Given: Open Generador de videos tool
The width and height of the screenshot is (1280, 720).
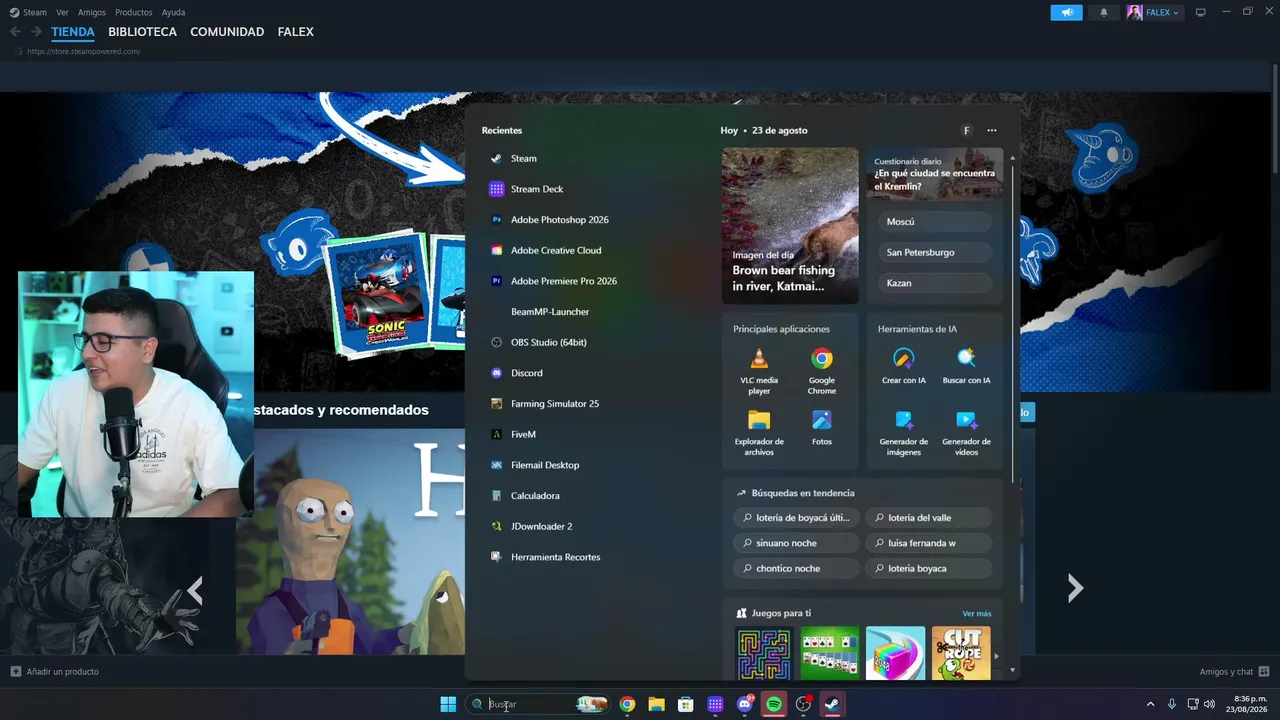Looking at the screenshot, I should pos(966,432).
